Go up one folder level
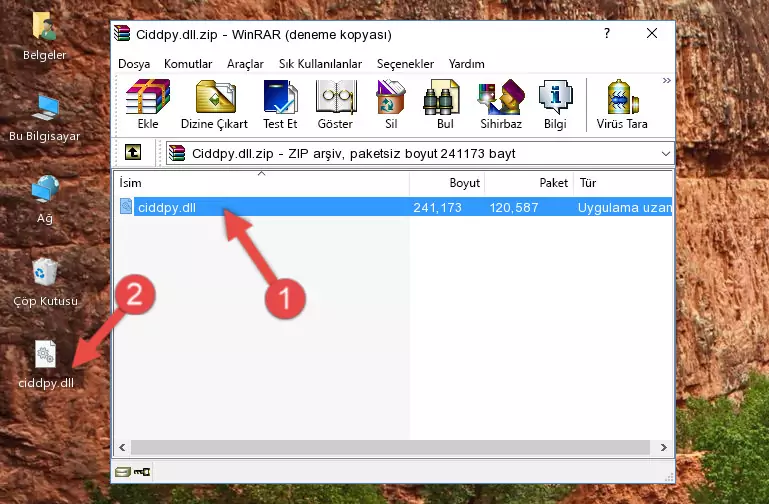Image resolution: width=769 pixels, height=504 pixels. tap(132, 152)
